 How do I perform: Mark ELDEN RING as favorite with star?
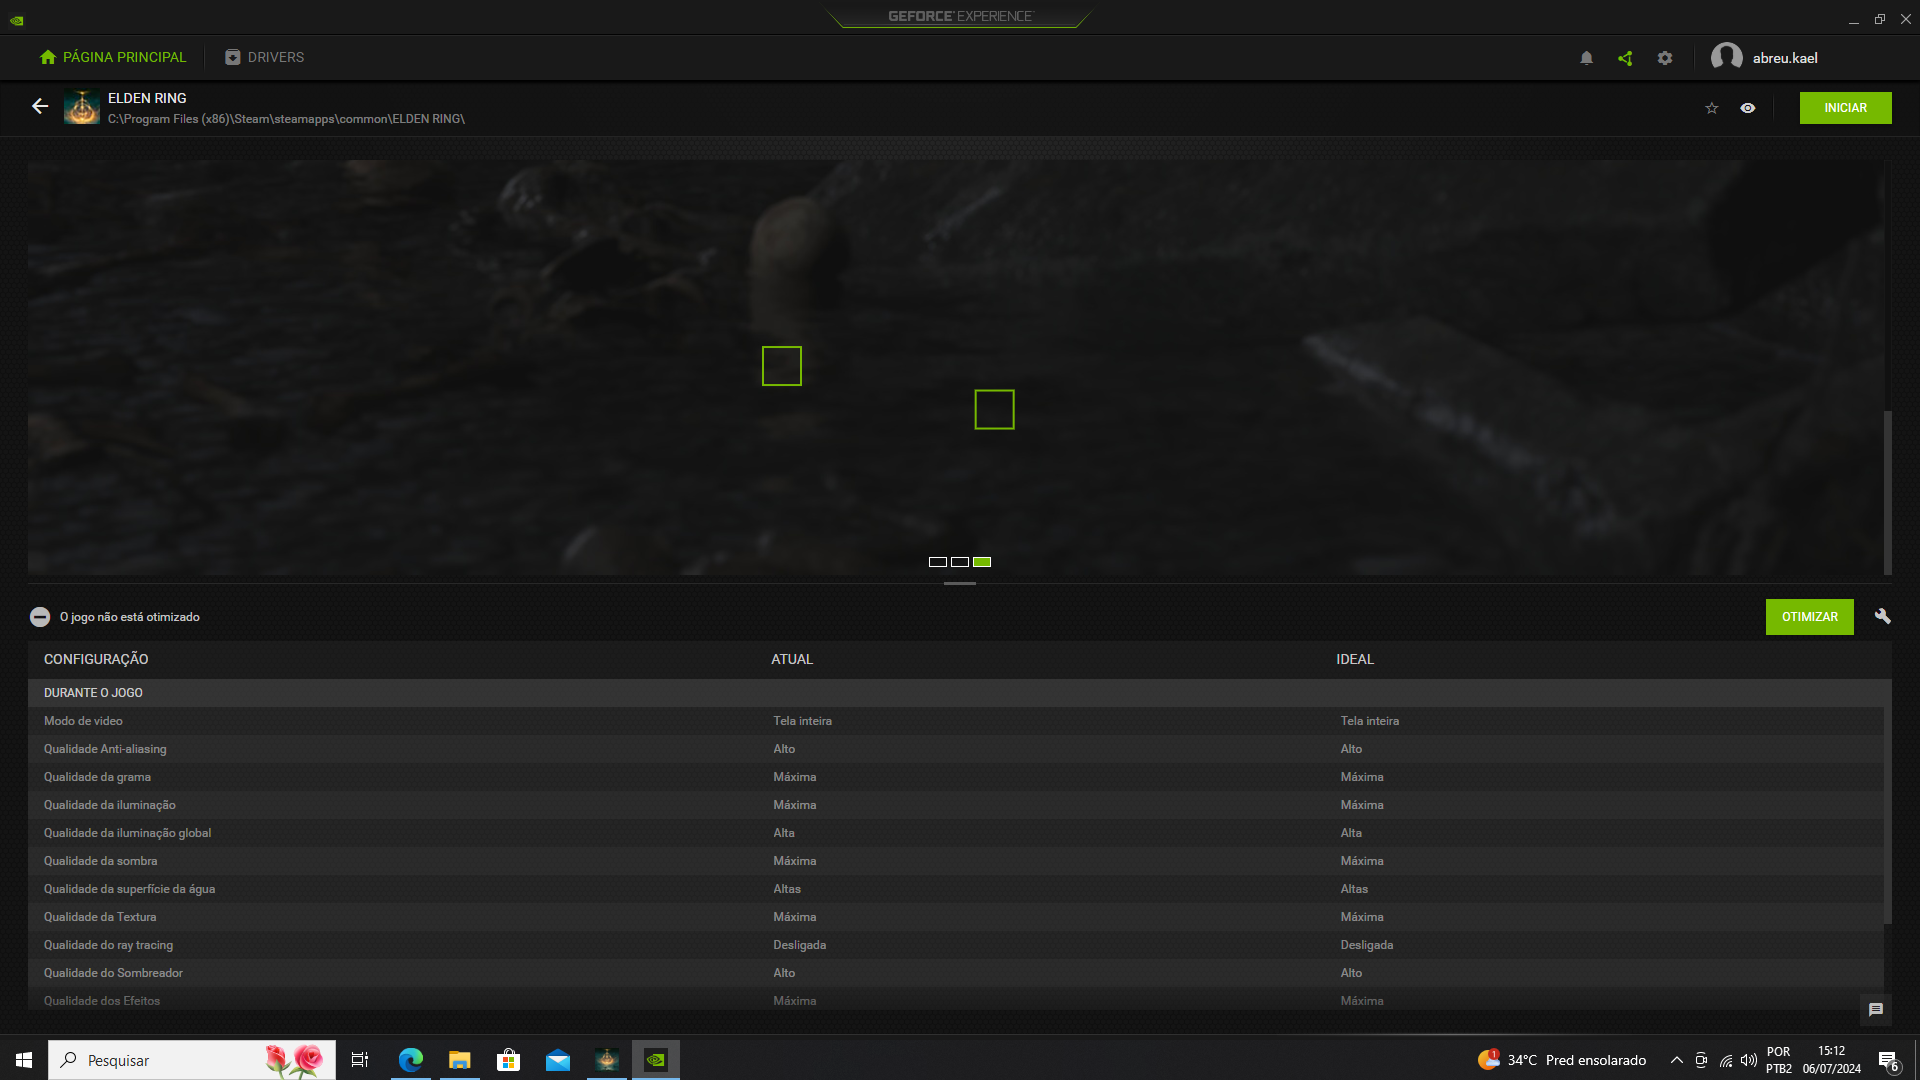coord(1712,108)
